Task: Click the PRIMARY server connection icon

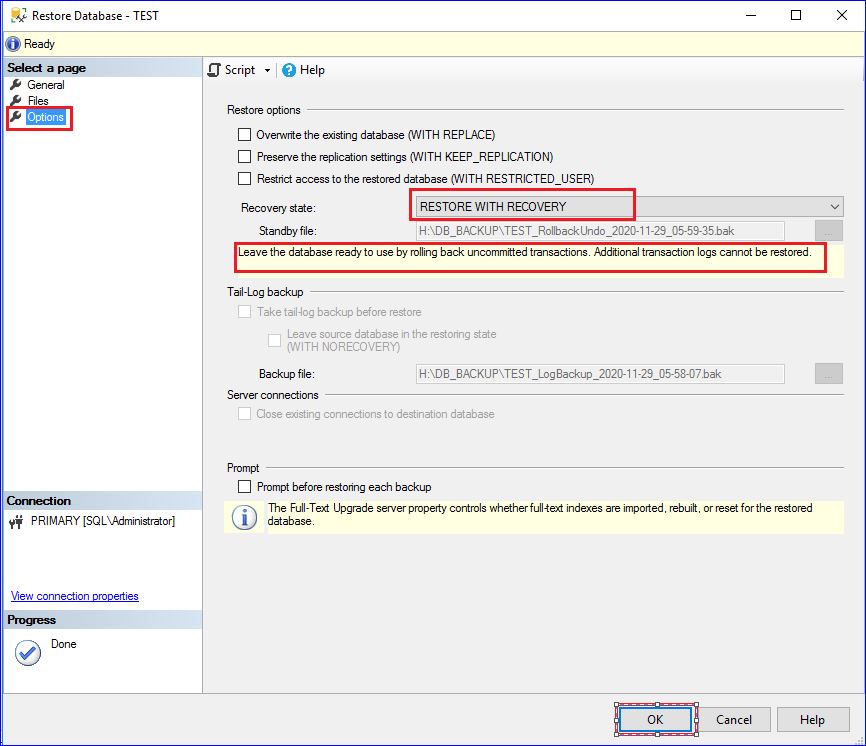Action: point(17,521)
